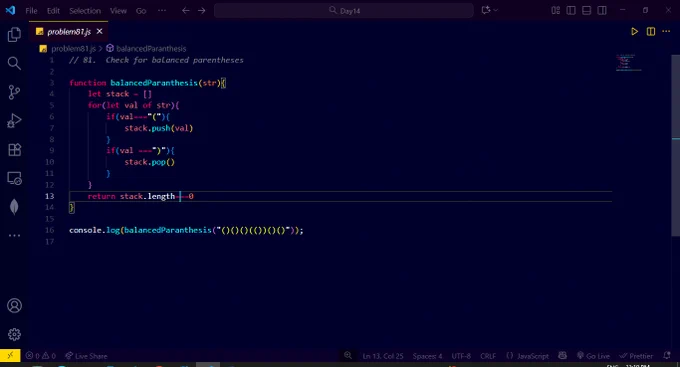Go back with the left arrow

[186, 10]
